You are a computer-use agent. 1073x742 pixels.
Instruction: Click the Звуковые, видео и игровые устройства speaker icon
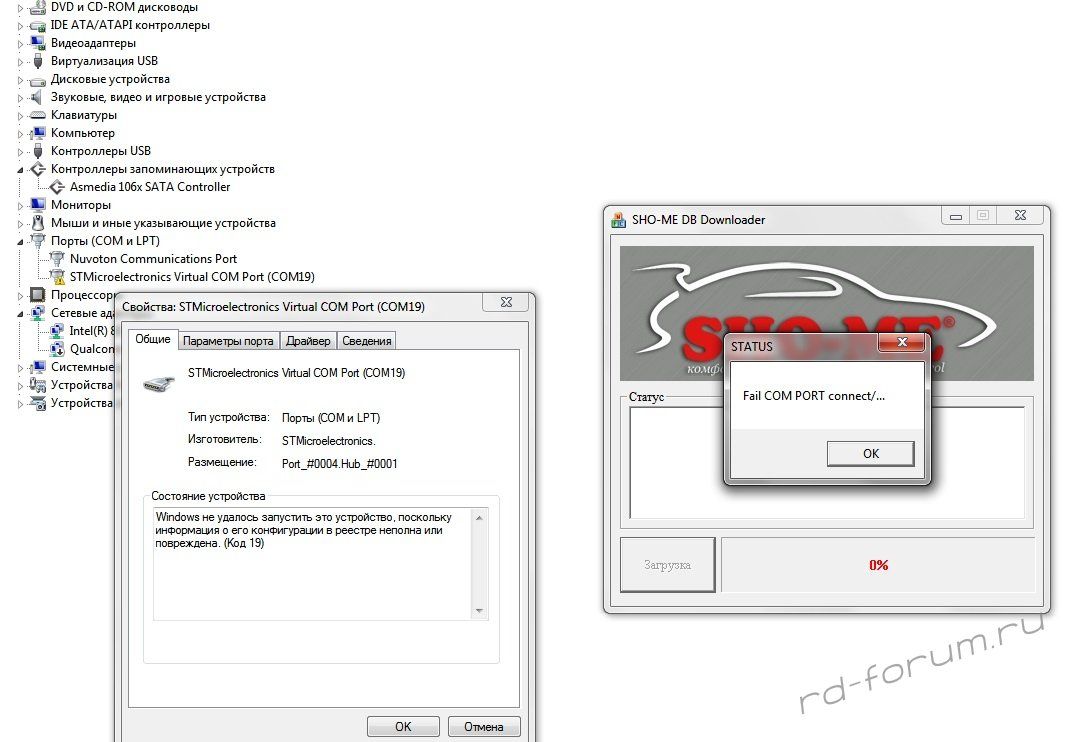pos(38,97)
